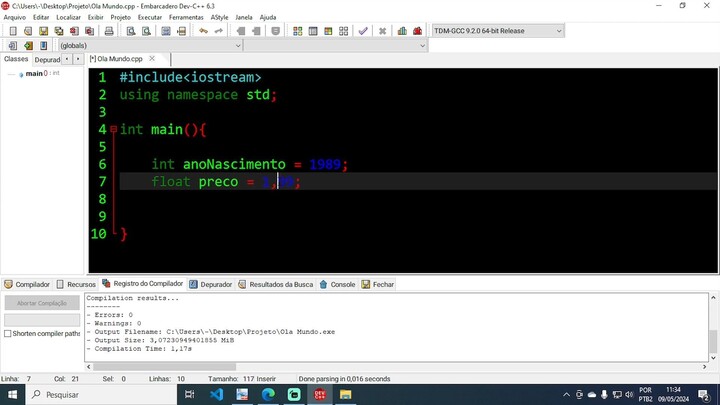
Task: Click the compiler log horizontal scrollbar
Action: (x=164, y=367)
